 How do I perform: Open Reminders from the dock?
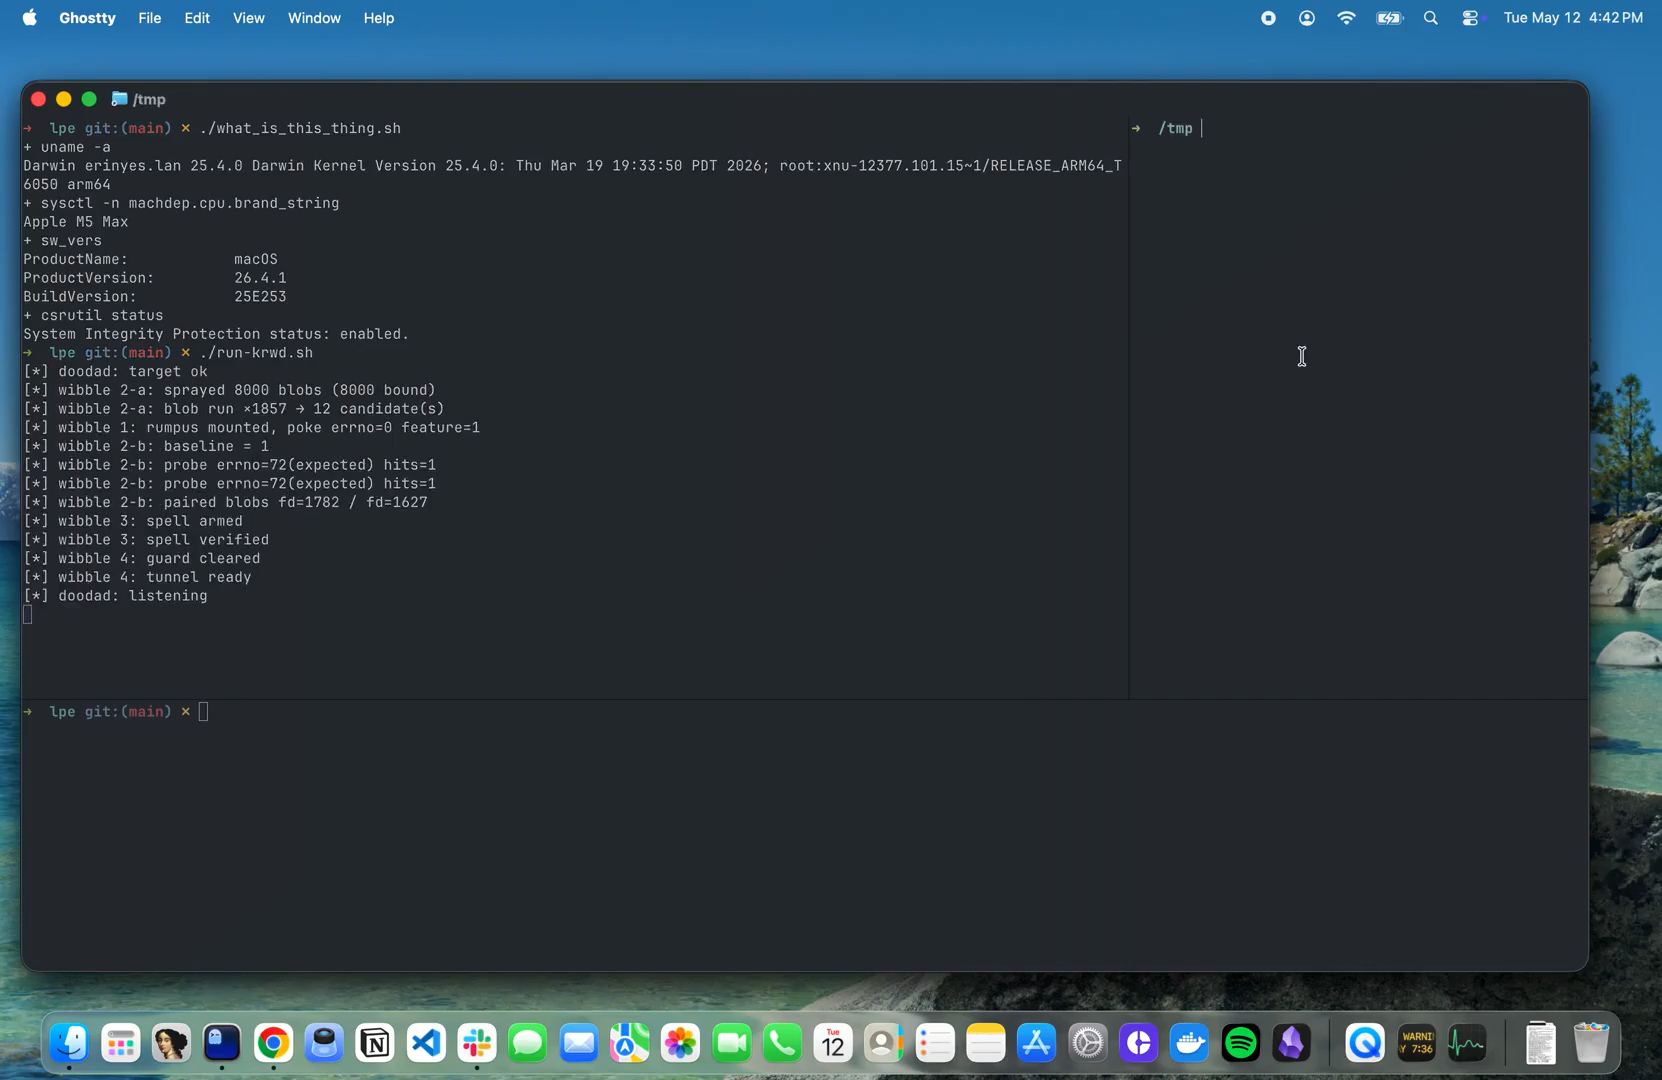tap(935, 1043)
